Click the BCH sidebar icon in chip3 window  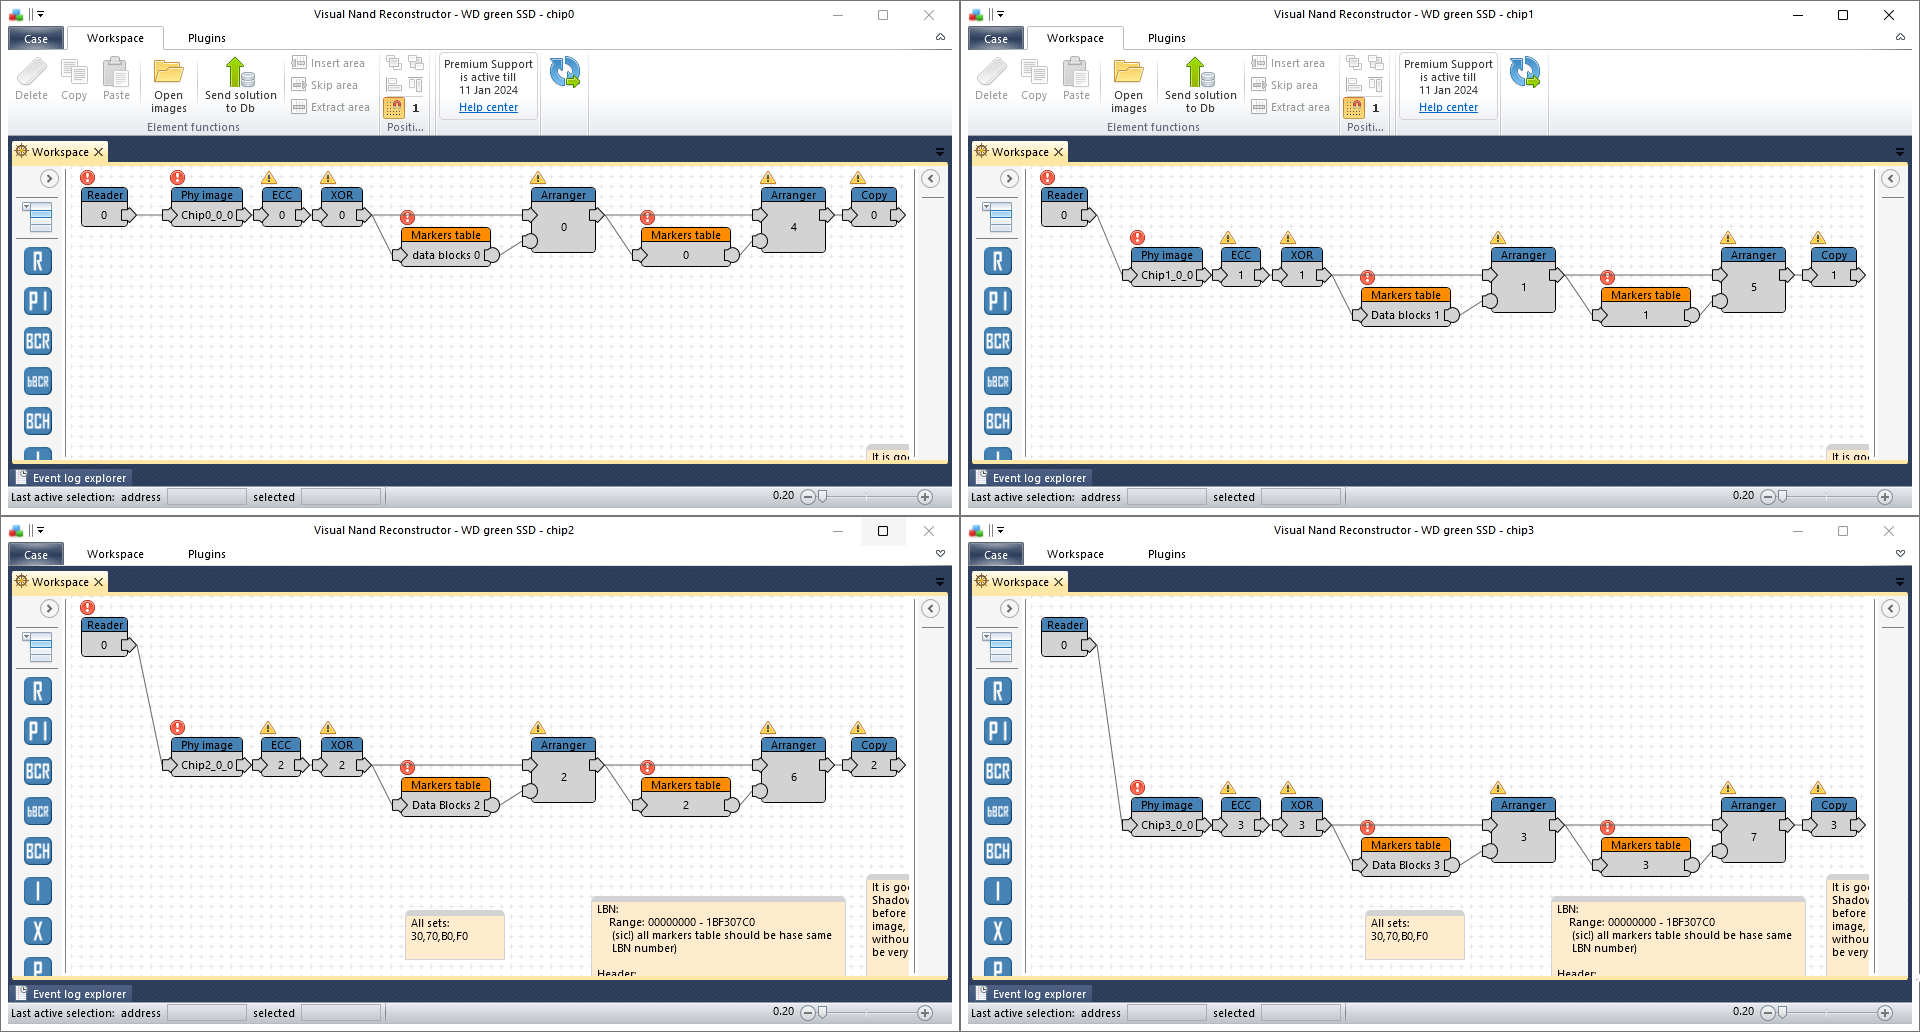998,852
